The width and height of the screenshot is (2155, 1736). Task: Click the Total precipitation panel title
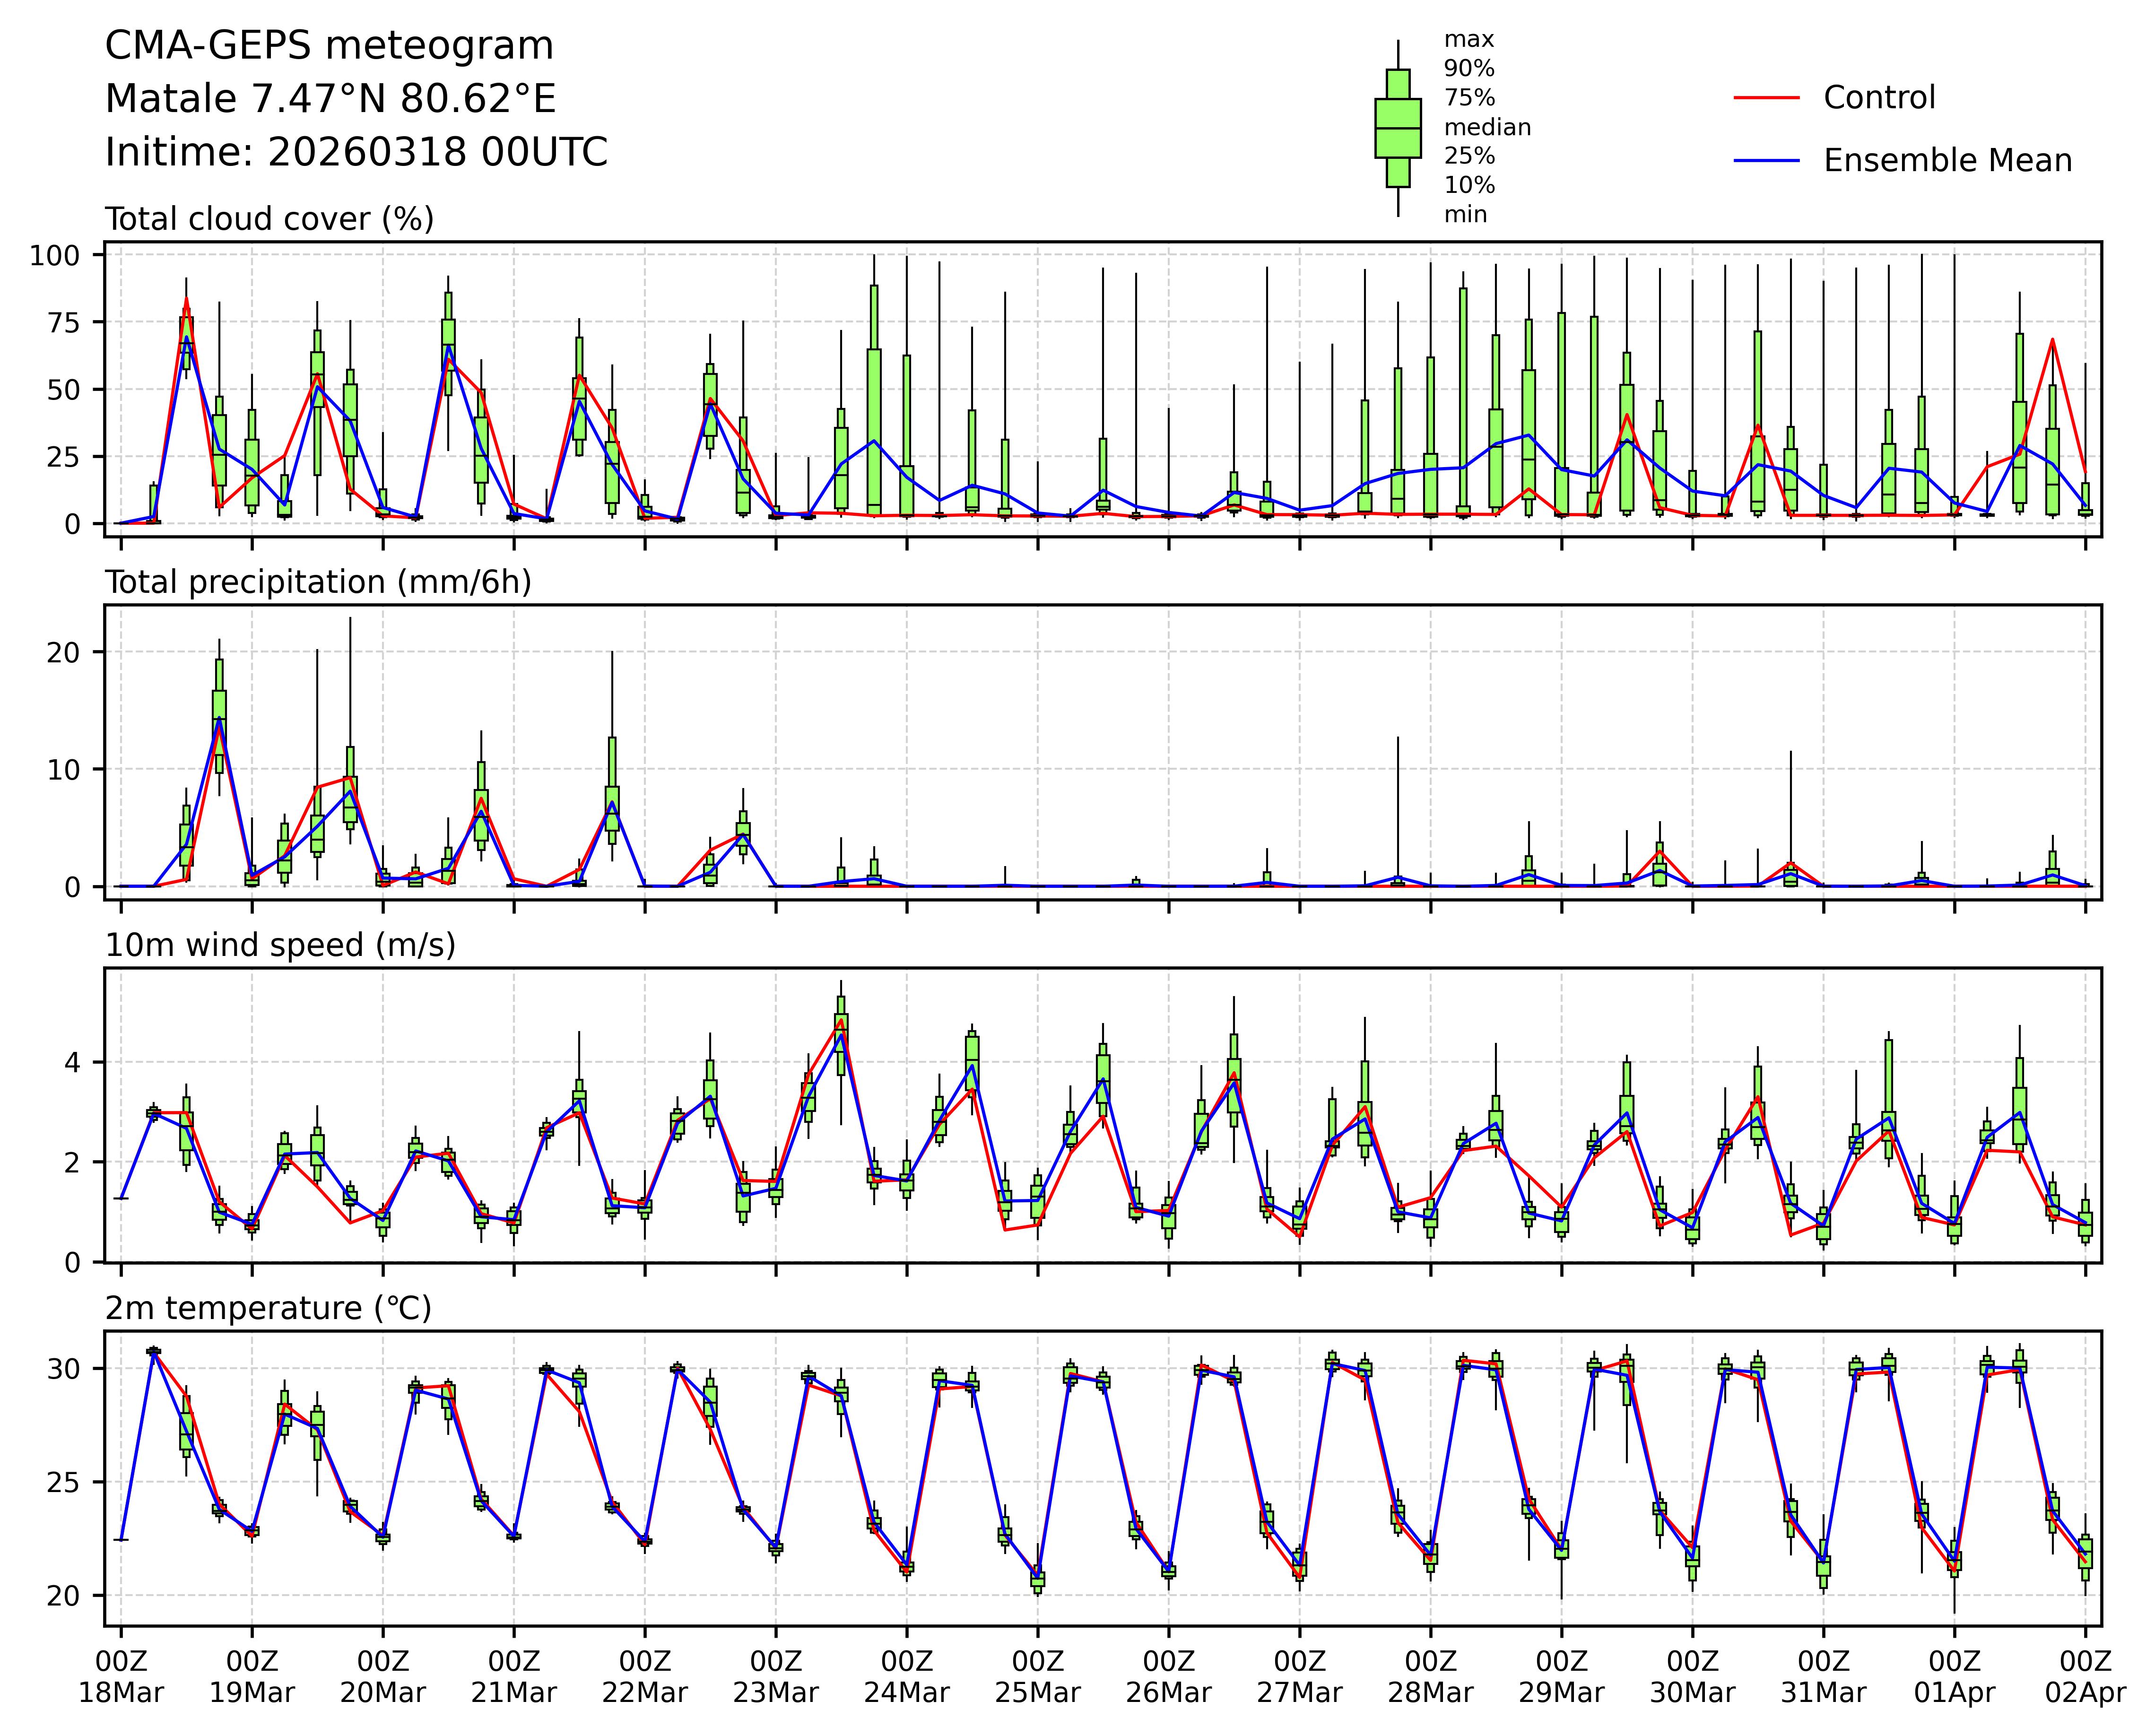[318, 582]
